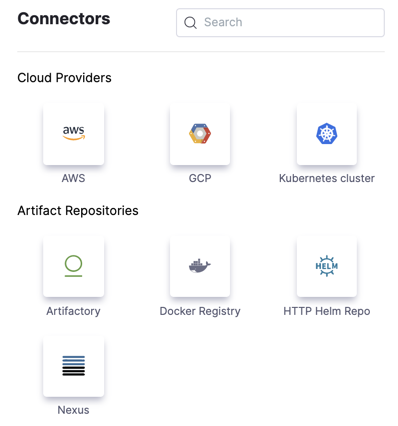The height and width of the screenshot is (426, 398).
Task: Open the Kubernetes cluster connector
Action: tap(327, 133)
